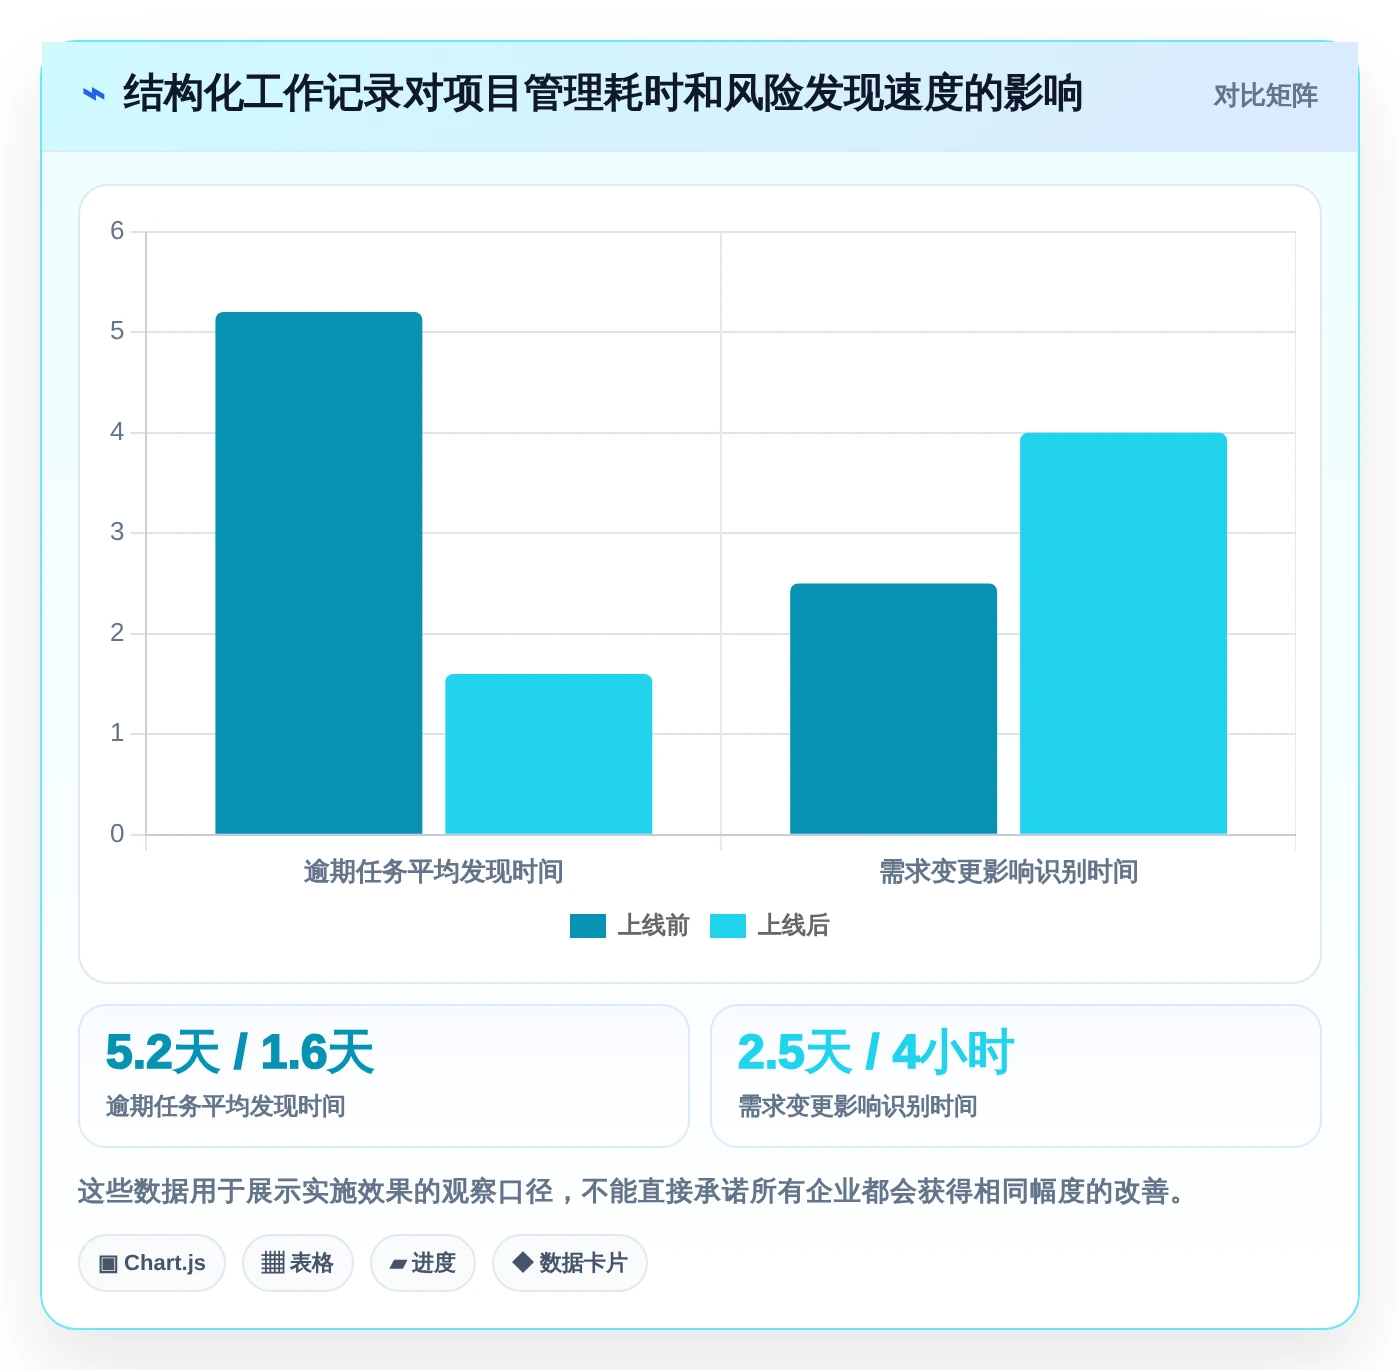Click the y-axis value 1
This screenshot has height=1370, width=1400.
click(117, 733)
